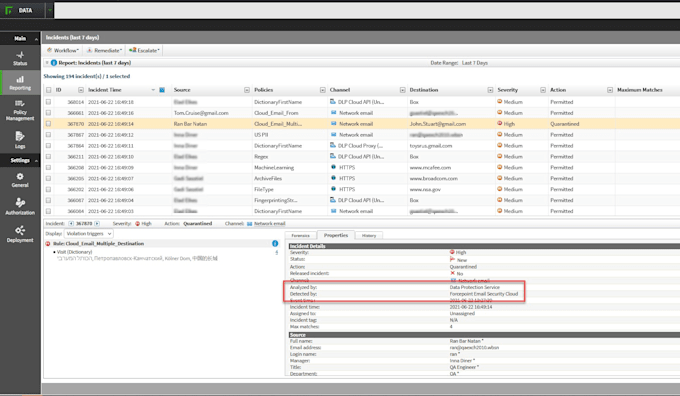Click the DLP Cloud API icon in row 368014

tap(333, 101)
